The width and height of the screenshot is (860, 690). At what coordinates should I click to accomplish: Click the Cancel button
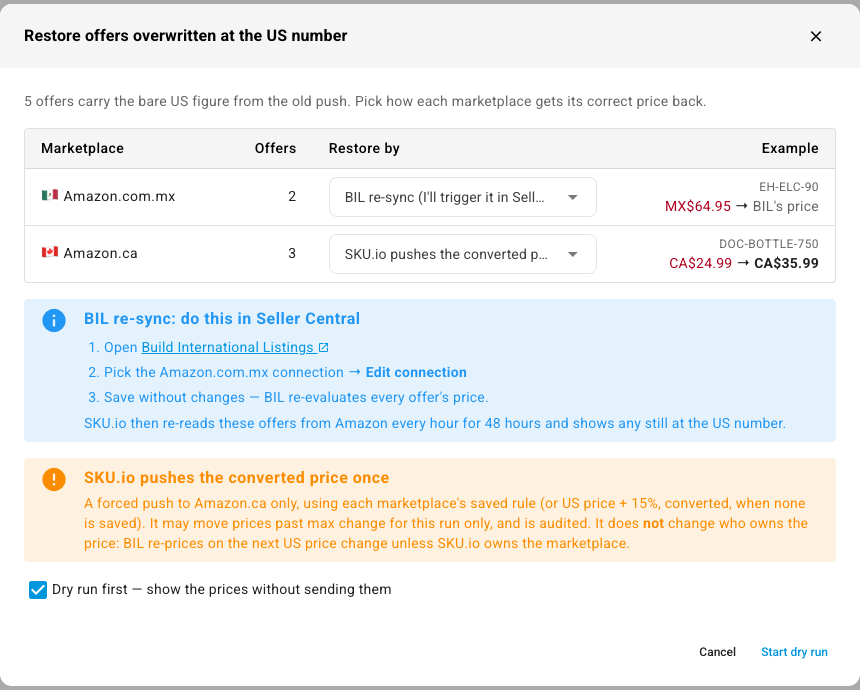point(717,652)
